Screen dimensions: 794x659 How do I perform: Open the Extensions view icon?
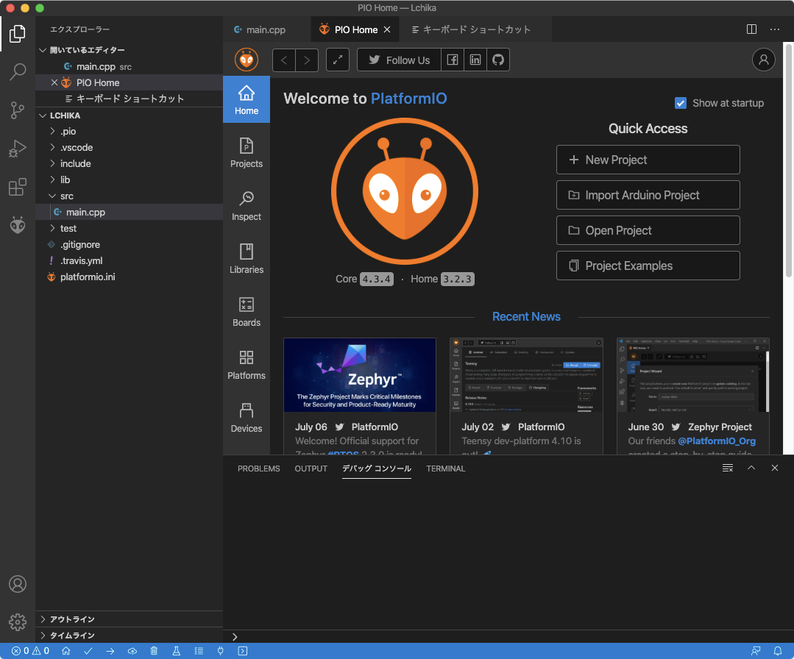coord(17,187)
